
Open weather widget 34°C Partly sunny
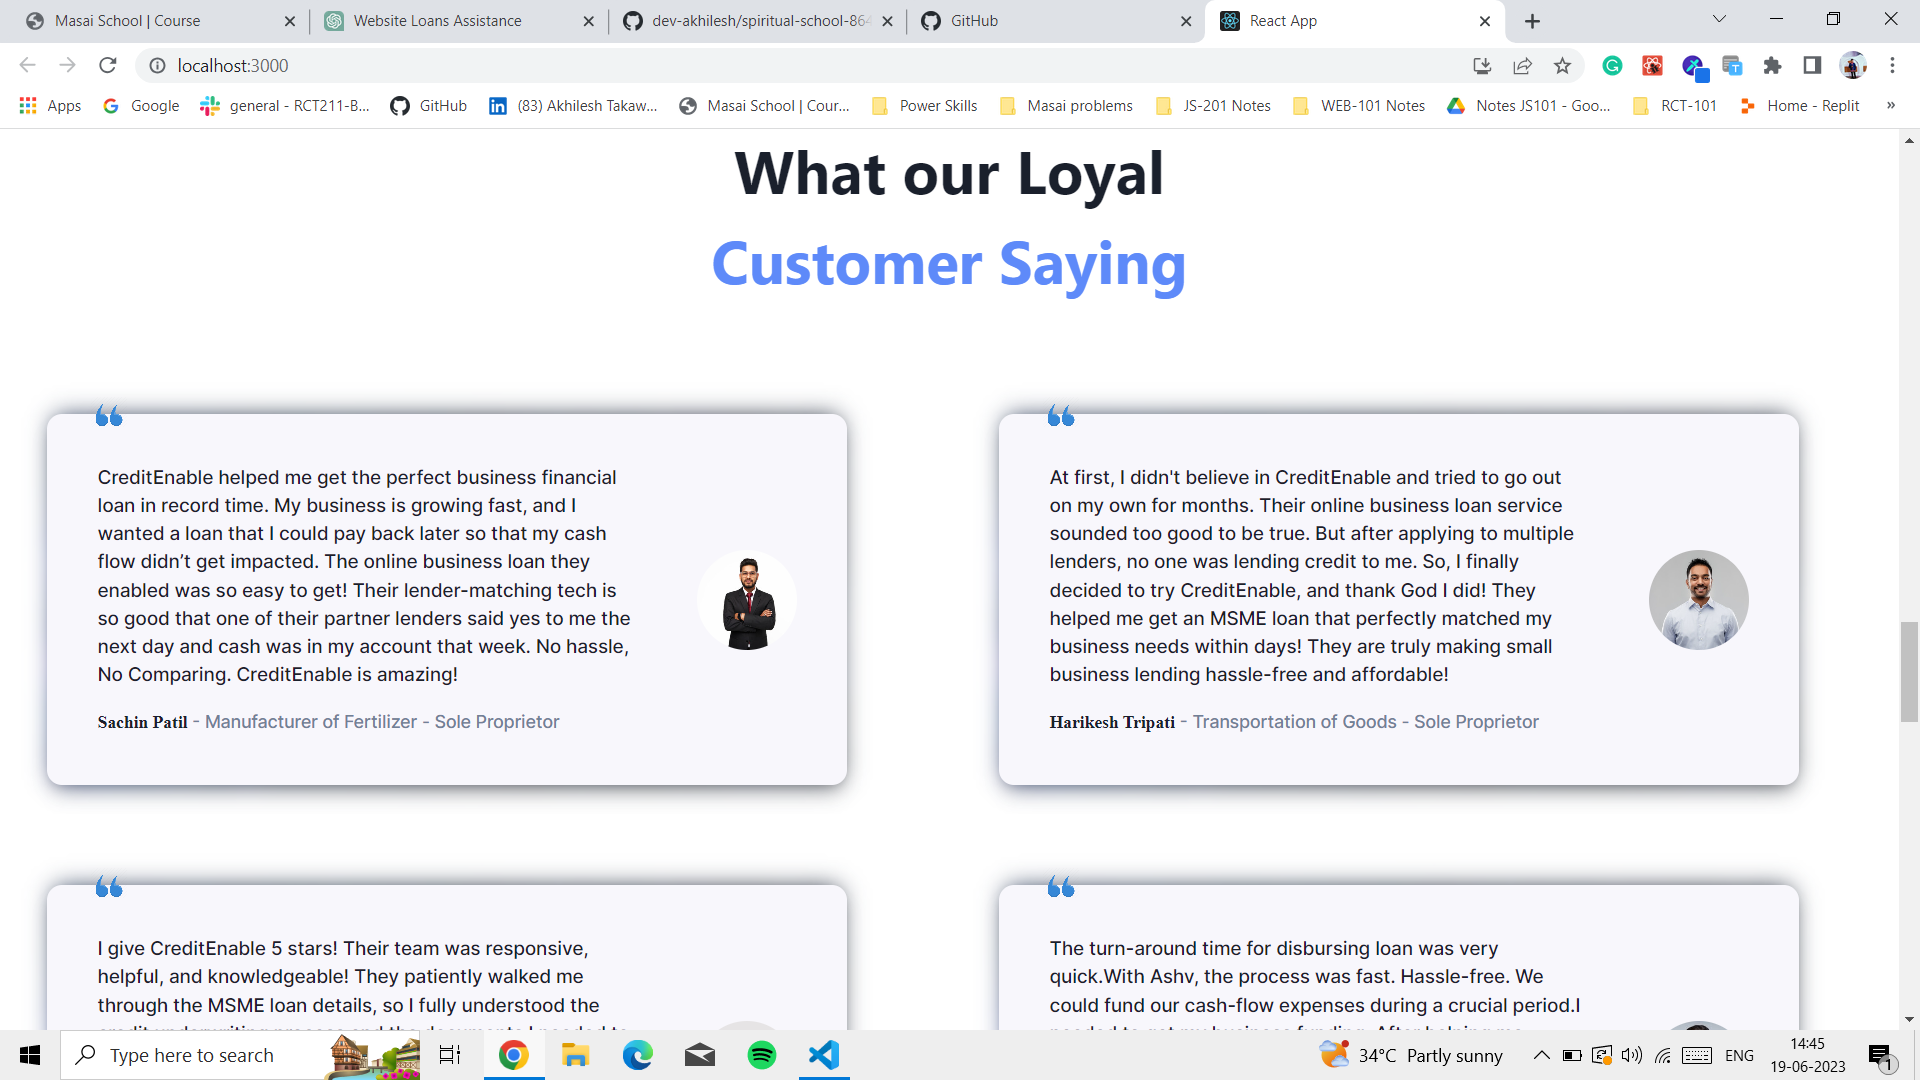coord(1411,1055)
